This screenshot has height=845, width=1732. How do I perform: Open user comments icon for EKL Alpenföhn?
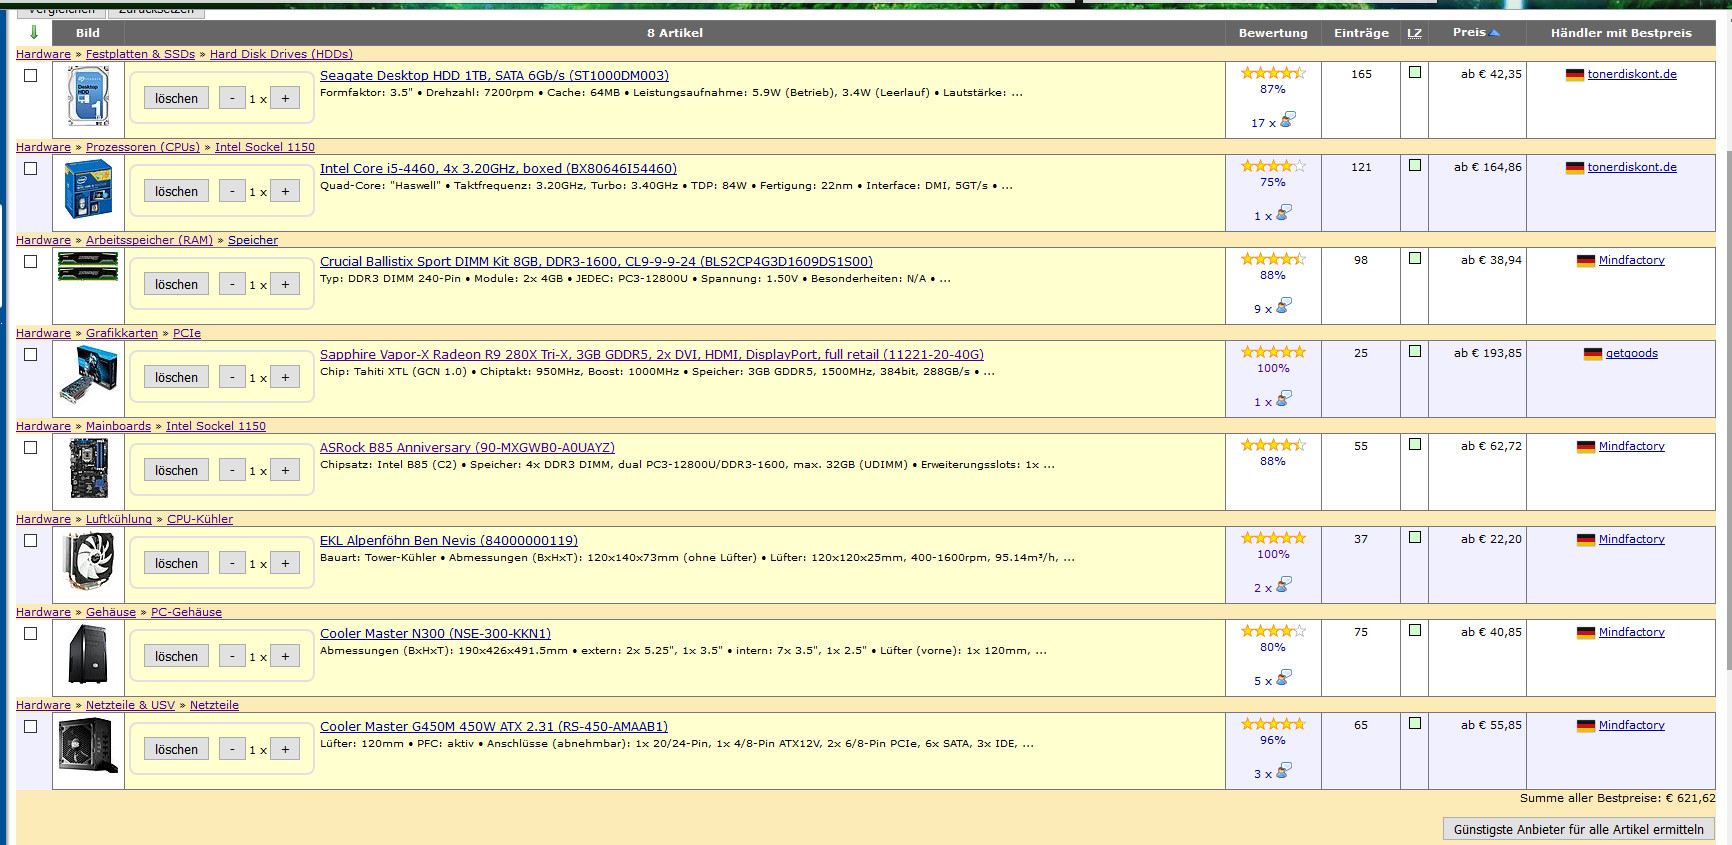point(1284,584)
